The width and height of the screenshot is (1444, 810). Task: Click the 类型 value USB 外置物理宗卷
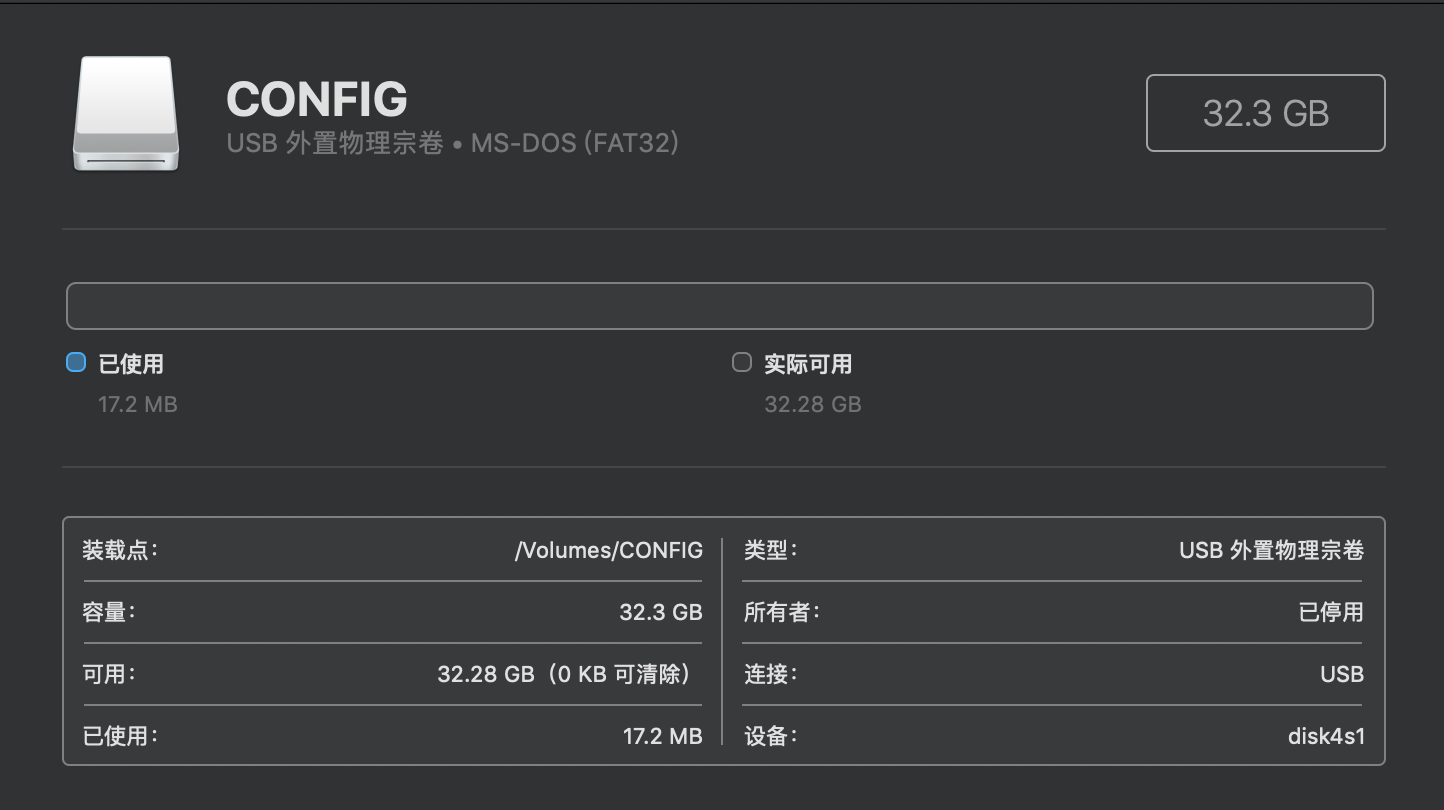[1271, 550]
